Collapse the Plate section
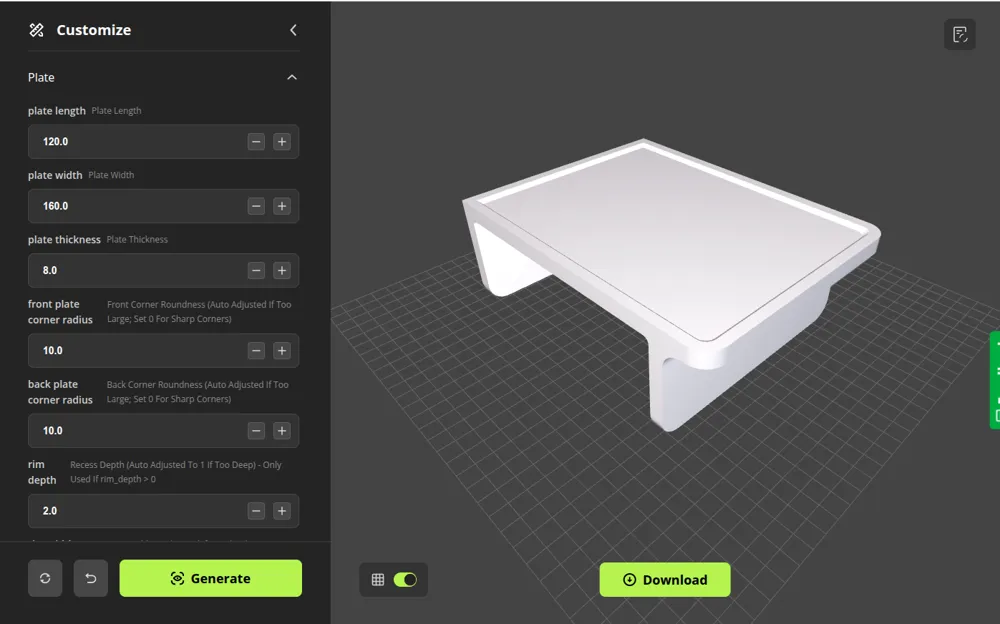Screen dimensions: 1000x624 [292, 77]
